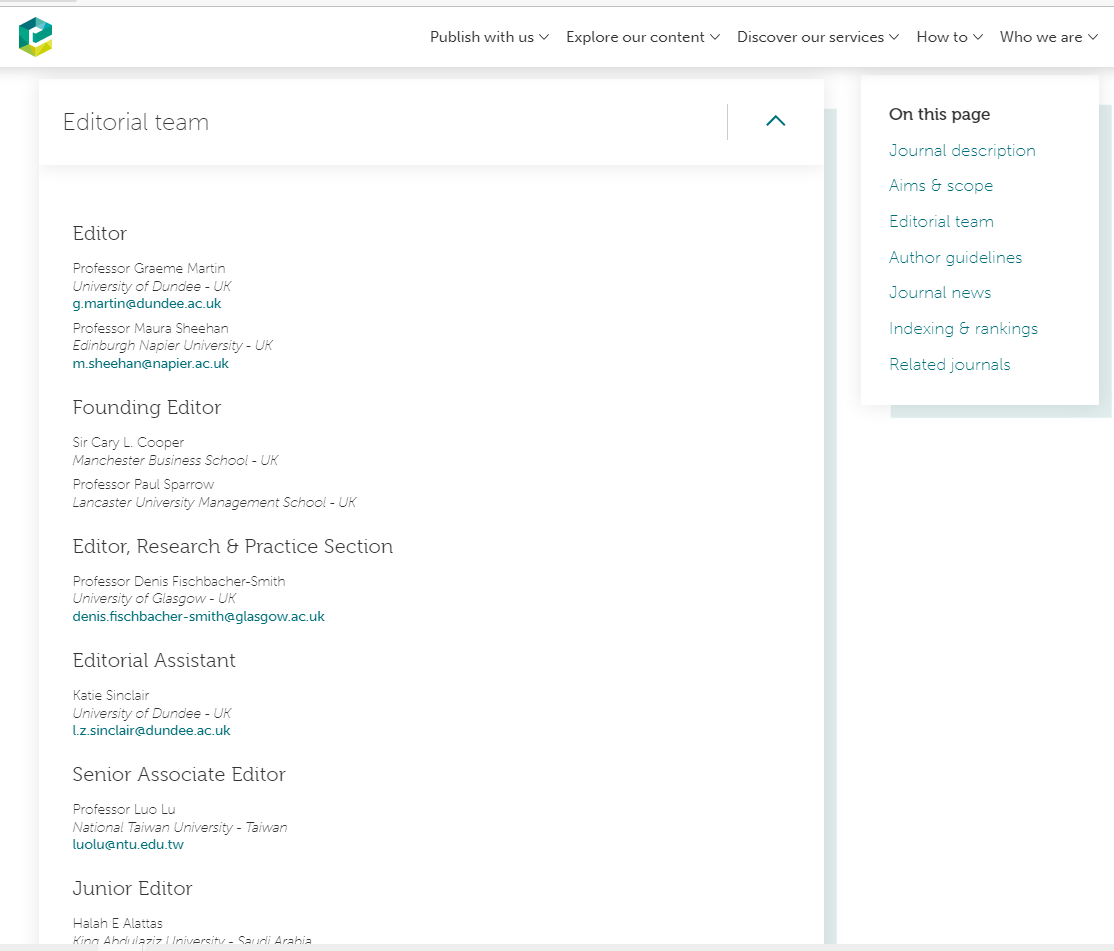Click Manchester Business School - UK text
This screenshot has height=951, width=1114.
pos(175,460)
